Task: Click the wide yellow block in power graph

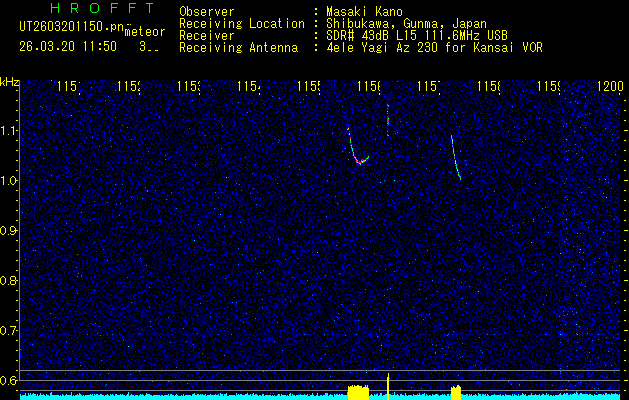Action: pyautogui.click(x=357, y=391)
